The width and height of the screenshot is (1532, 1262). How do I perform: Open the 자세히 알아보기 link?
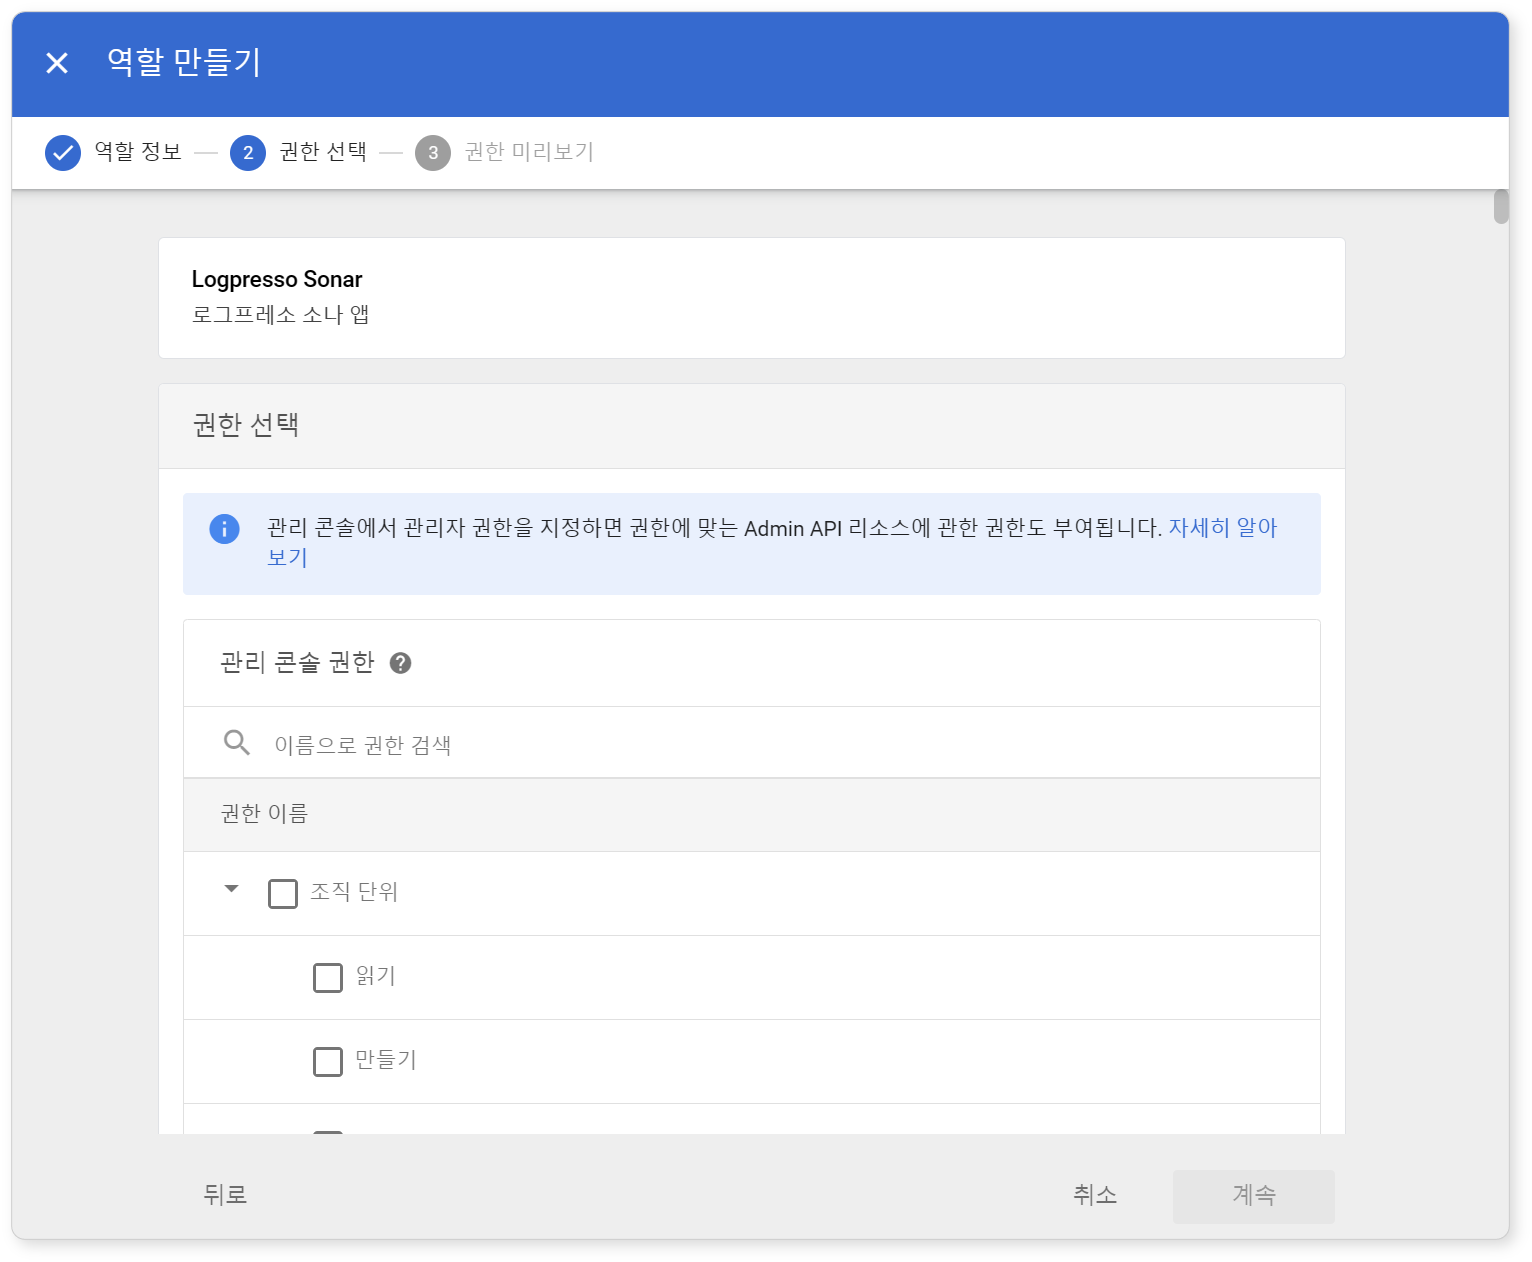point(1222,528)
